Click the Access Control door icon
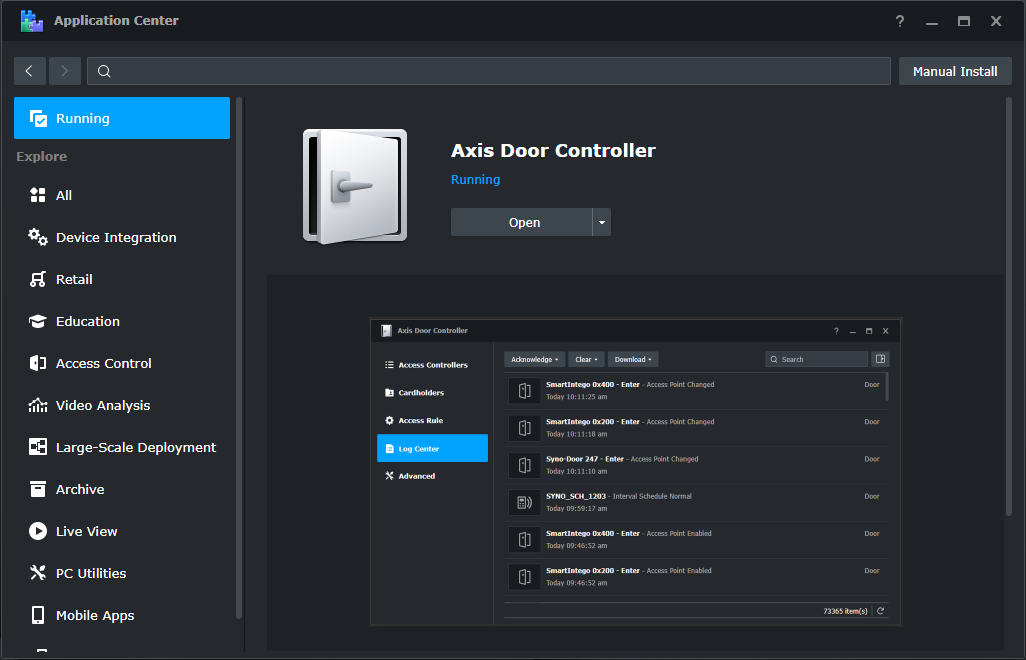This screenshot has height=660, width=1026. pos(38,363)
